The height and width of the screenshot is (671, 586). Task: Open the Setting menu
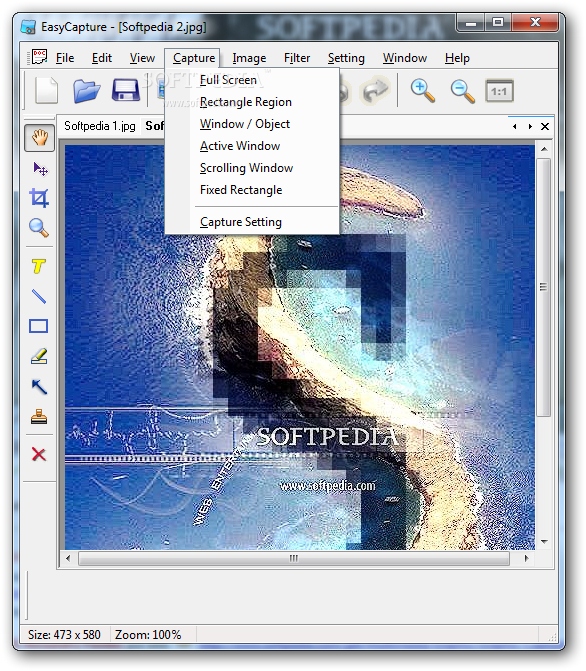coord(346,58)
